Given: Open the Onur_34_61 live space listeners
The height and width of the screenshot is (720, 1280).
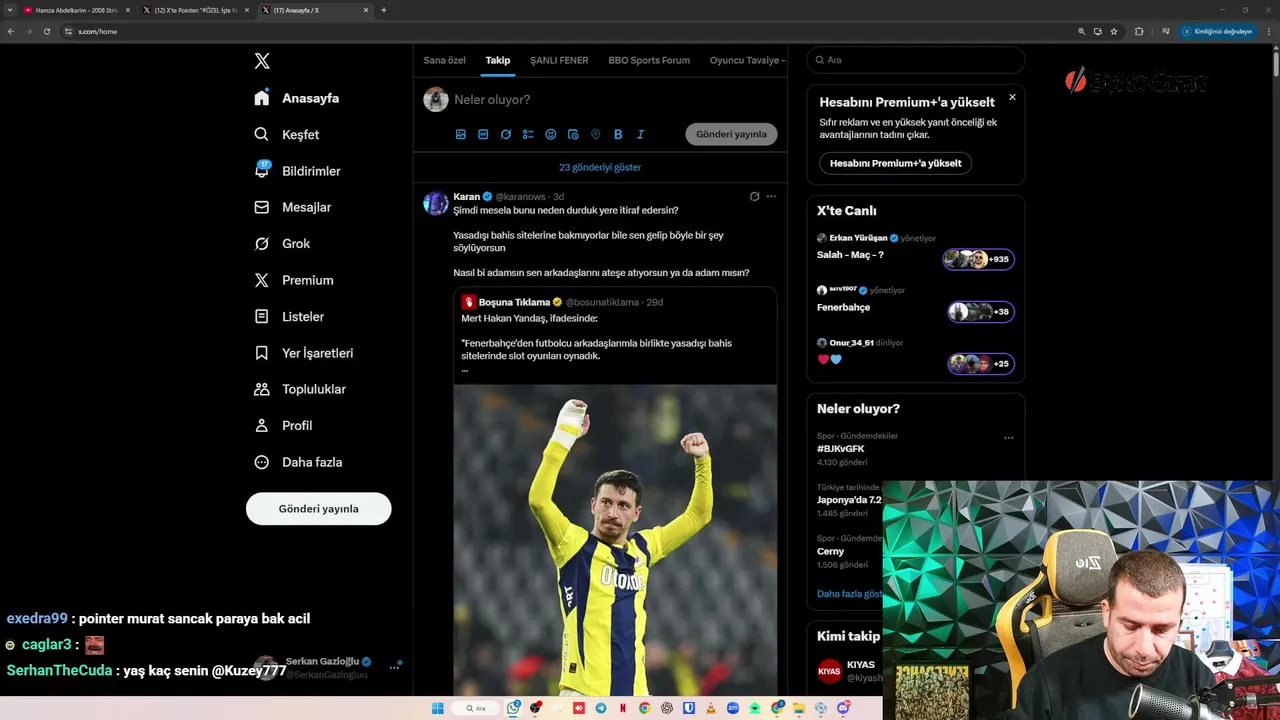Looking at the screenshot, I should (x=981, y=363).
